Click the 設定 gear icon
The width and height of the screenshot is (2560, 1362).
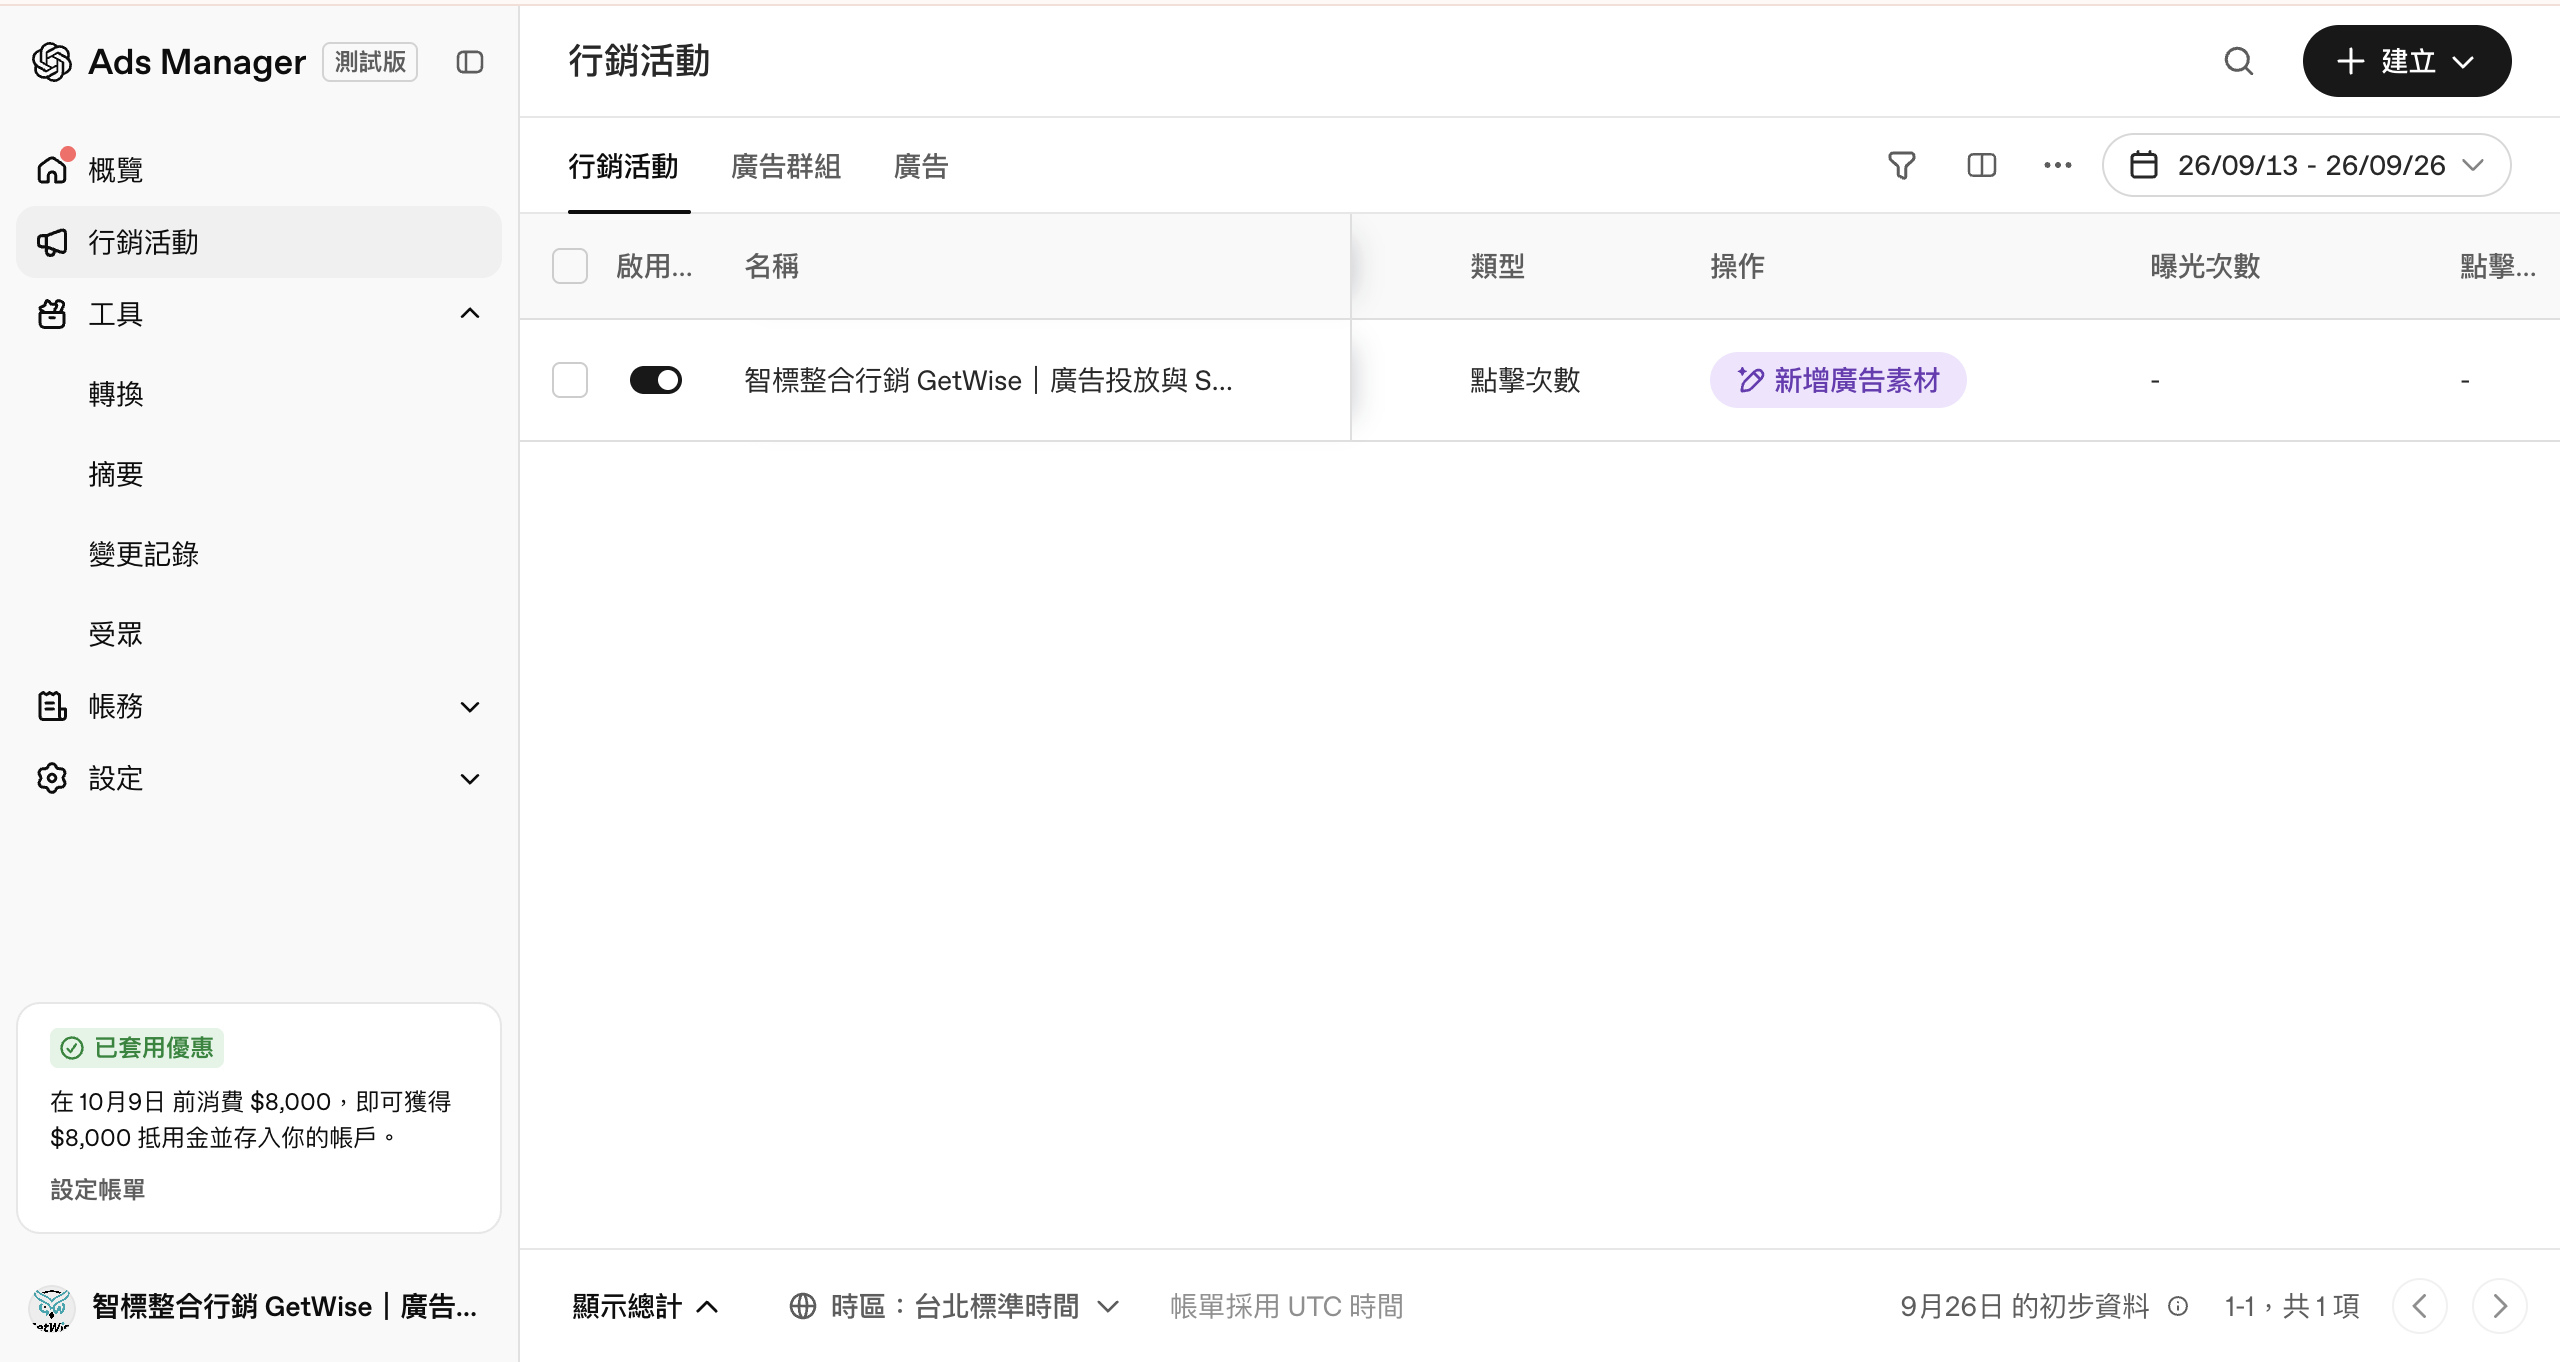coord(52,778)
